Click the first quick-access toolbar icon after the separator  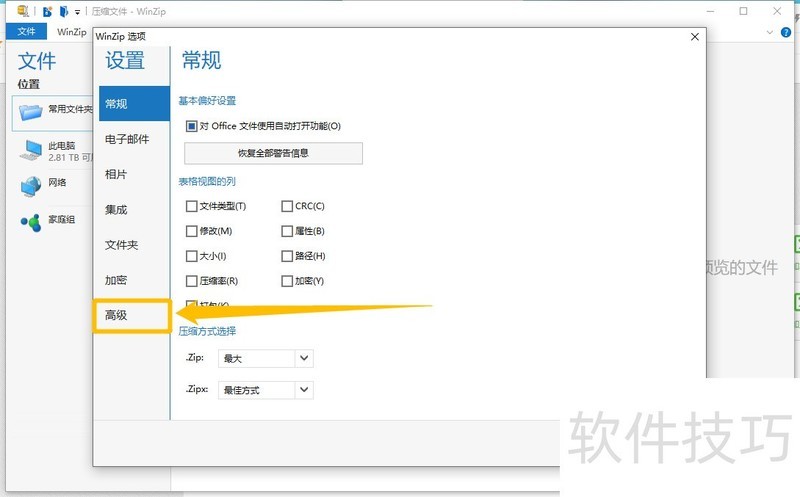(x=47, y=11)
